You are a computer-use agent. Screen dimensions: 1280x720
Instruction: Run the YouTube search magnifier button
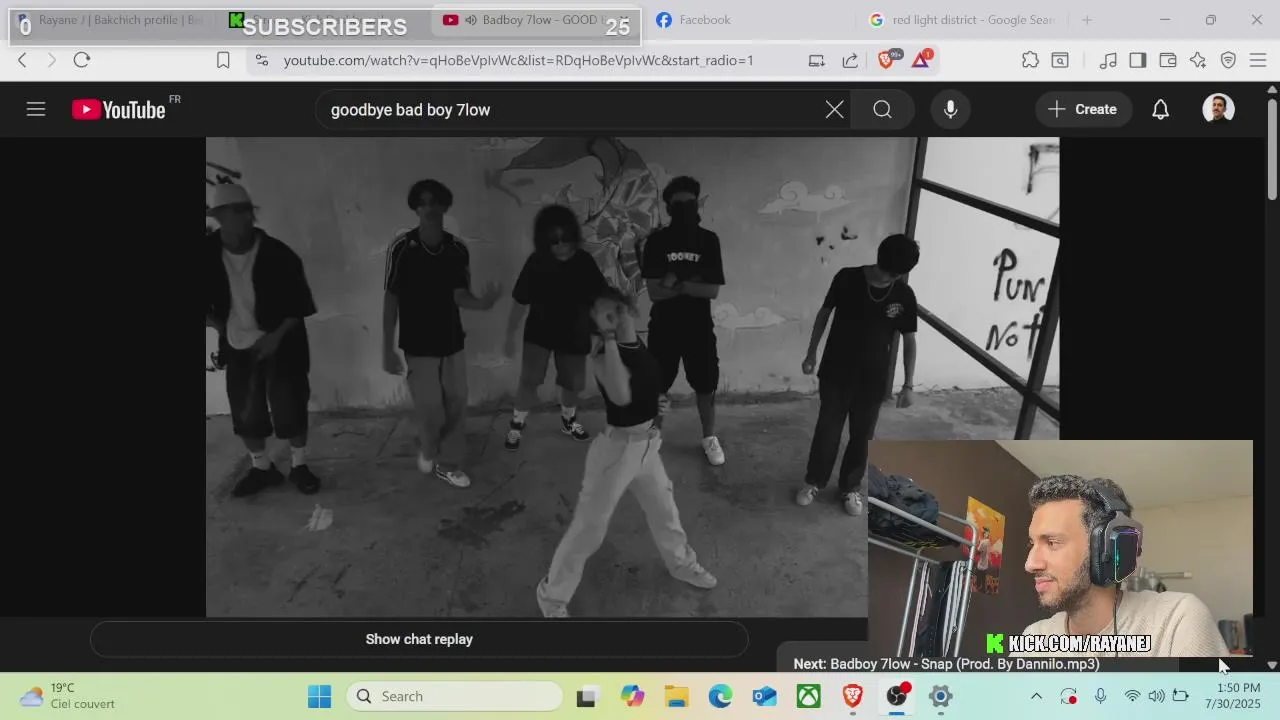point(882,110)
